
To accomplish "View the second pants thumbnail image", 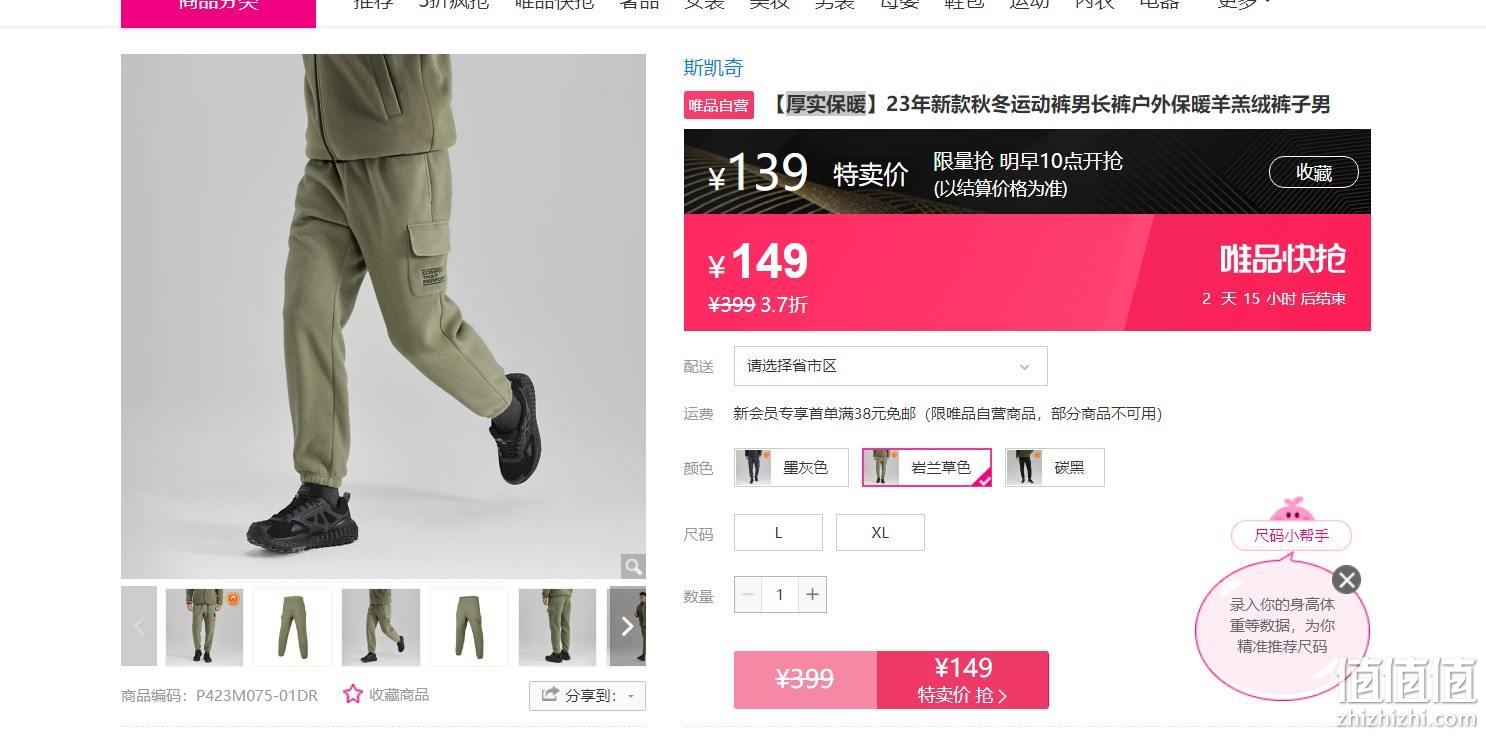I will (x=292, y=626).
